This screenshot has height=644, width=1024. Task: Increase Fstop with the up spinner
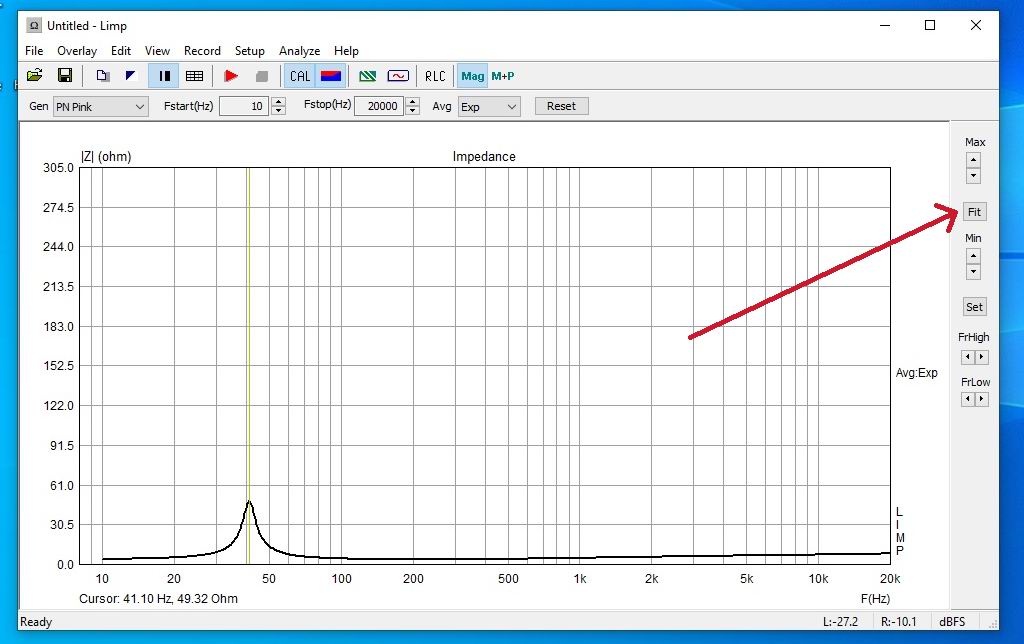[413, 101]
